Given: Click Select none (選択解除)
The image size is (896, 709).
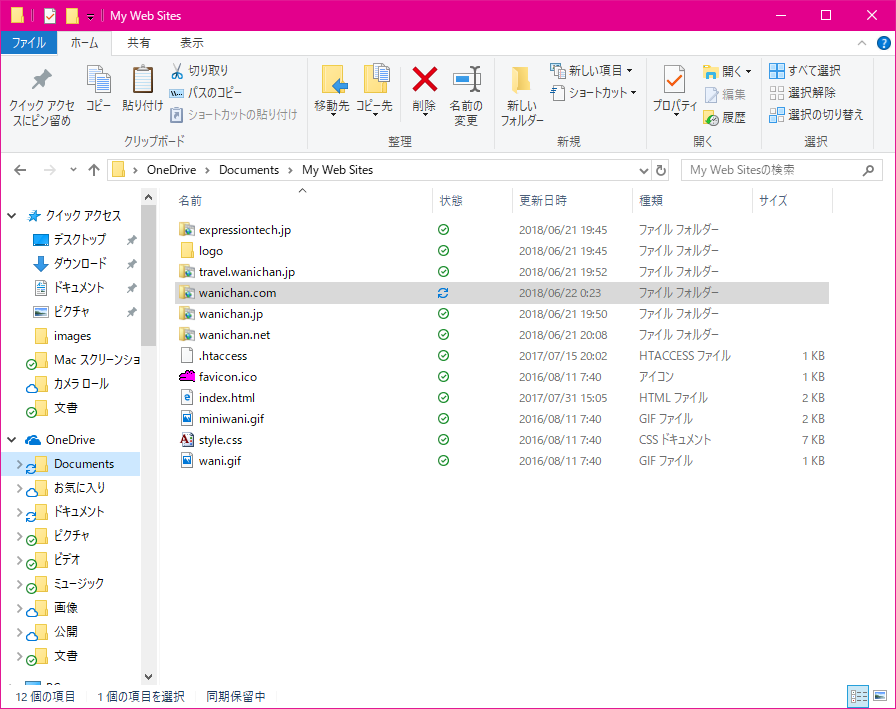Looking at the screenshot, I should (802, 93).
